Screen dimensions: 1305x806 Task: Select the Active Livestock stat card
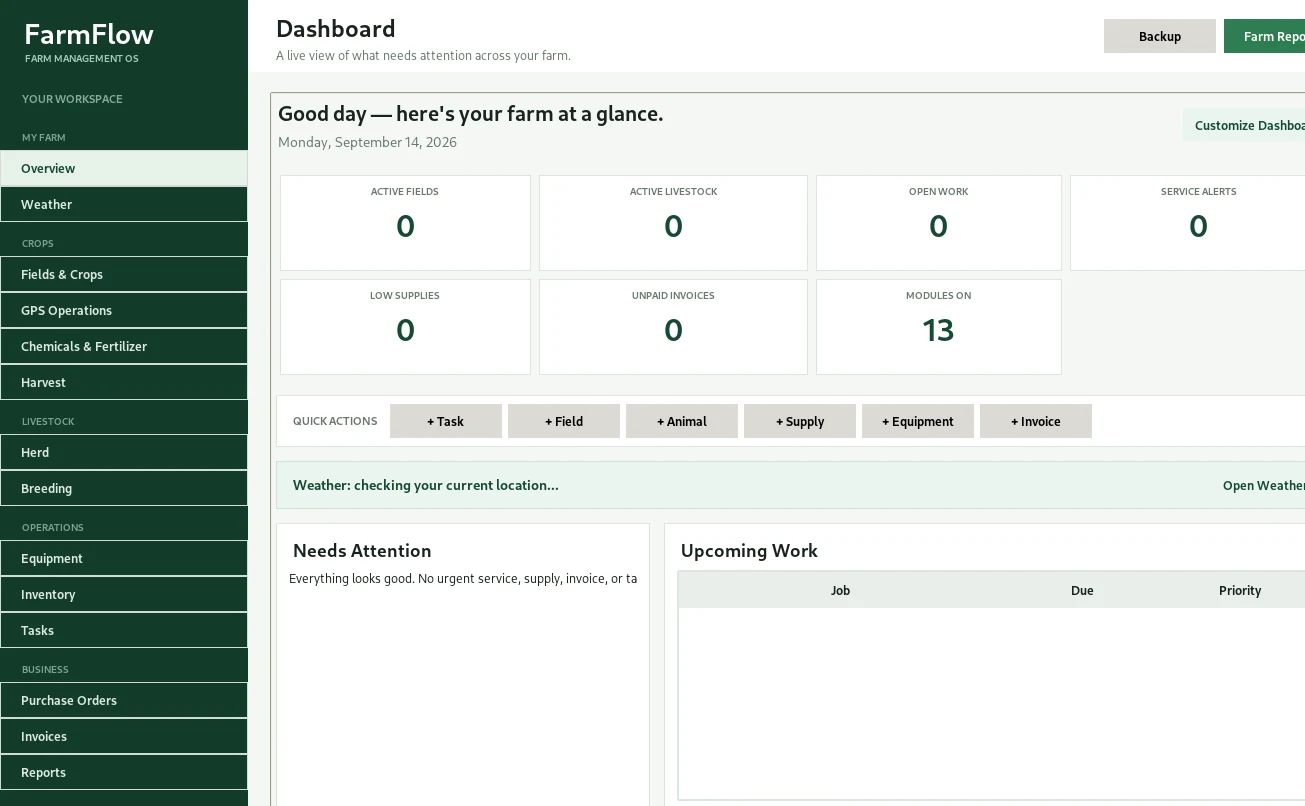tap(673, 223)
